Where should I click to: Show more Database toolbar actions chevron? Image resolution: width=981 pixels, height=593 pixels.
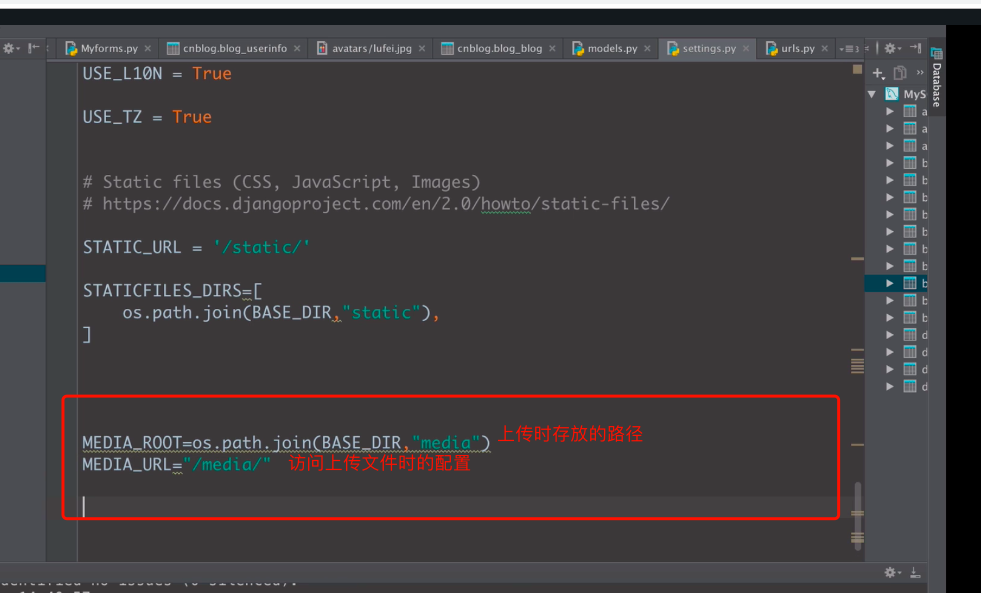(x=920, y=73)
